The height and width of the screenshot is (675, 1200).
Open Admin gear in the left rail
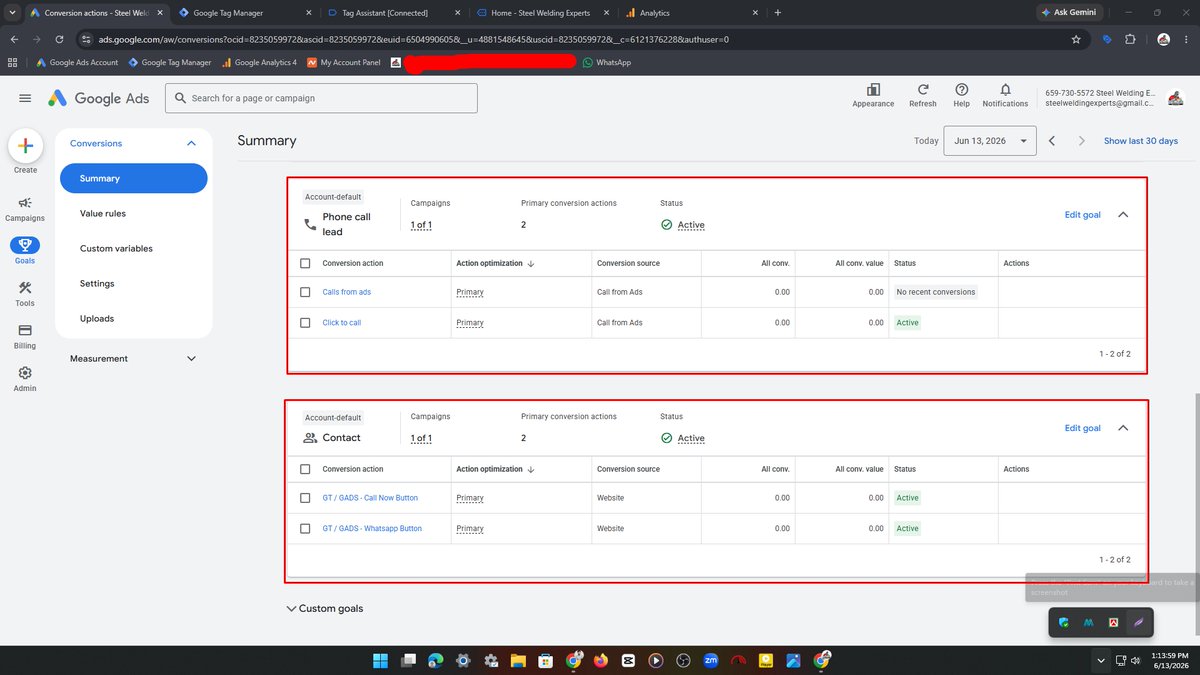tap(25, 378)
